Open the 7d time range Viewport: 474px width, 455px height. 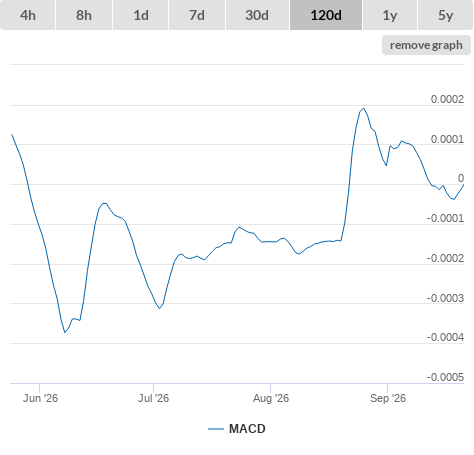click(x=197, y=15)
